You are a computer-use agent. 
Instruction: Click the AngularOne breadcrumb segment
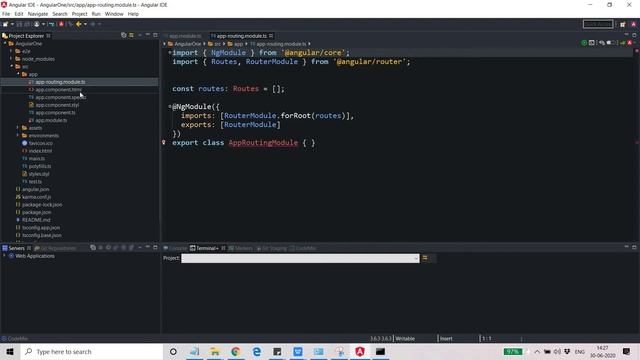[x=185, y=44]
